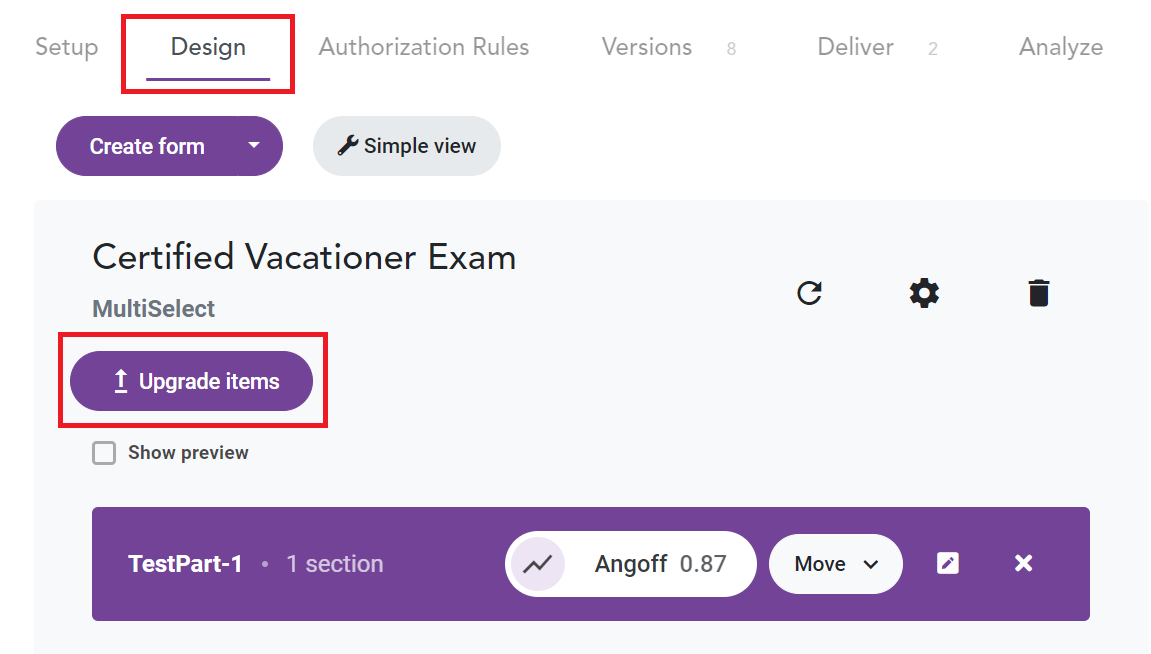Screen dimensions: 1151x654
Task: Click the upload arrow icon on Upgrade items
Action: (x=121, y=381)
